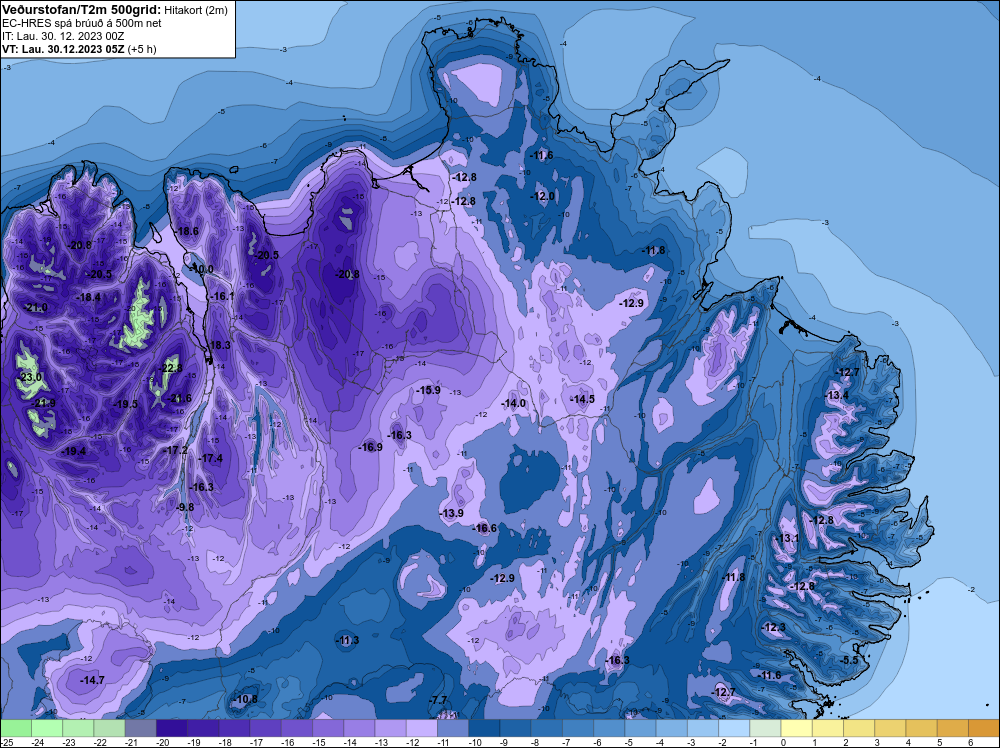Select the legend swatch between -15 and -14
The image size is (1000, 748).
click(328, 728)
